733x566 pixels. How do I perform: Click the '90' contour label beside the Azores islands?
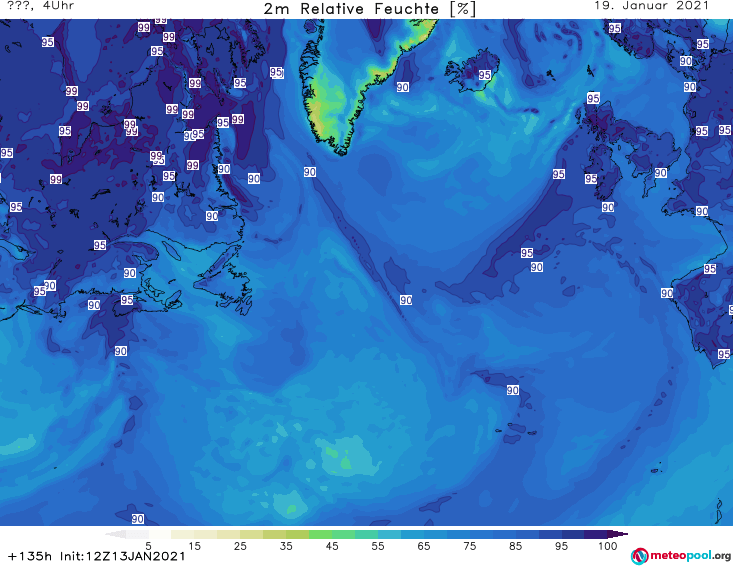pos(512,390)
